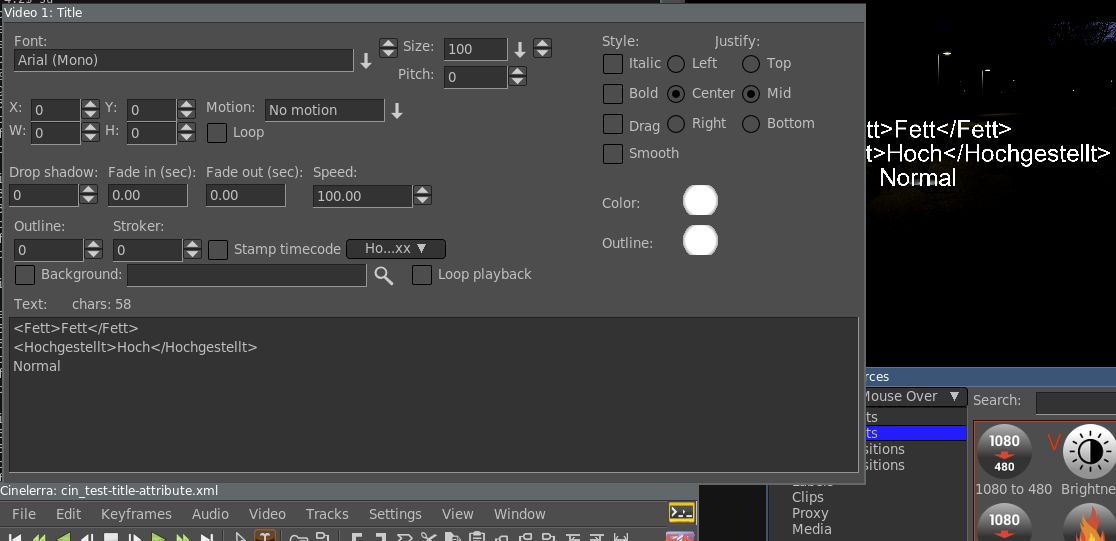Open the Keyframes menu
The width and height of the screenshot is (1116, 541).
point(136,514)
